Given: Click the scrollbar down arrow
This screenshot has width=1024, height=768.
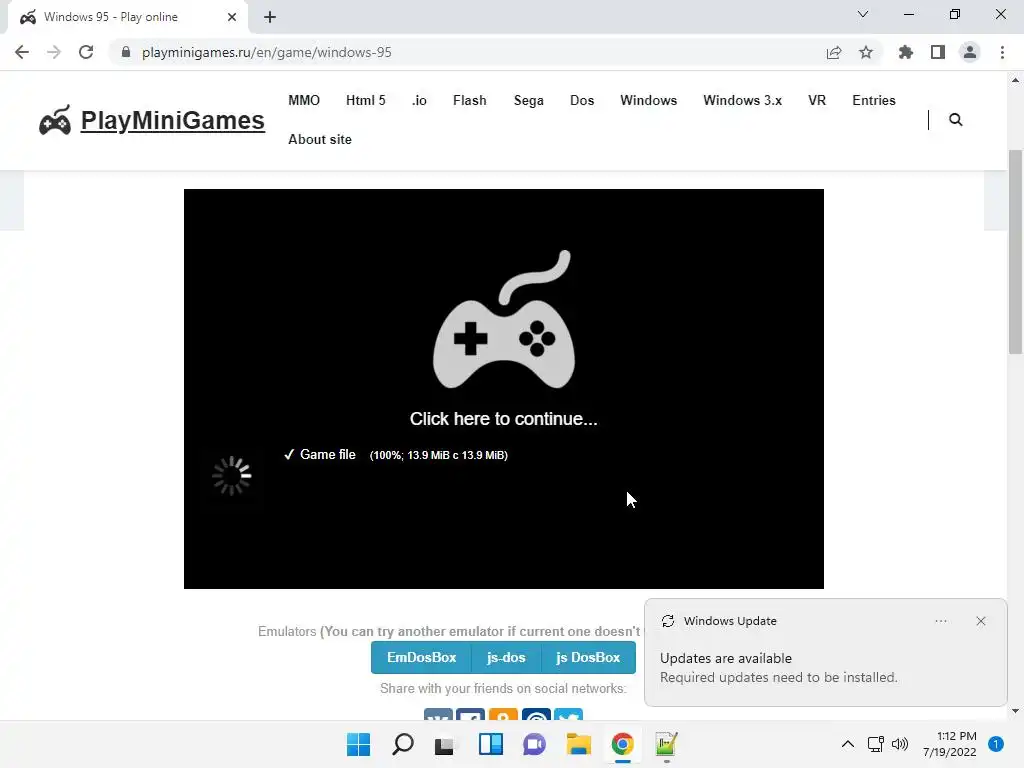Looking at the screenshot, I should (x=1015, y=711).
